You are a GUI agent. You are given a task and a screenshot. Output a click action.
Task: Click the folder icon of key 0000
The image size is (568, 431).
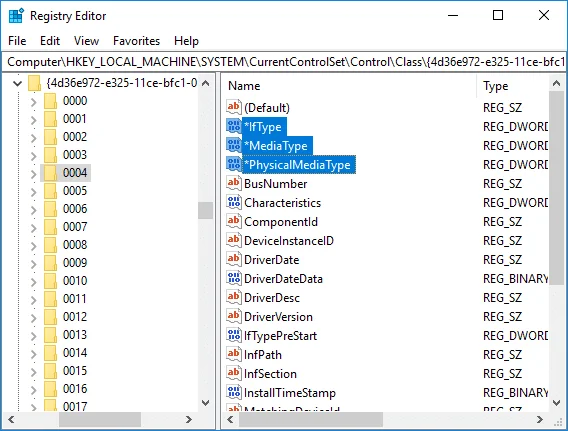(x=50, y=101)
